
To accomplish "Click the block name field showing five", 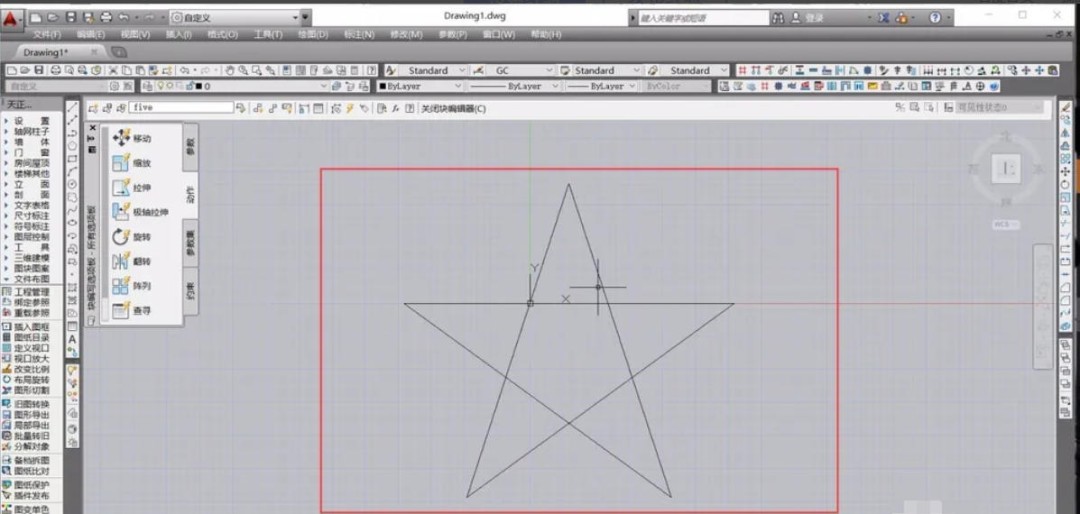I will [181, 108].
